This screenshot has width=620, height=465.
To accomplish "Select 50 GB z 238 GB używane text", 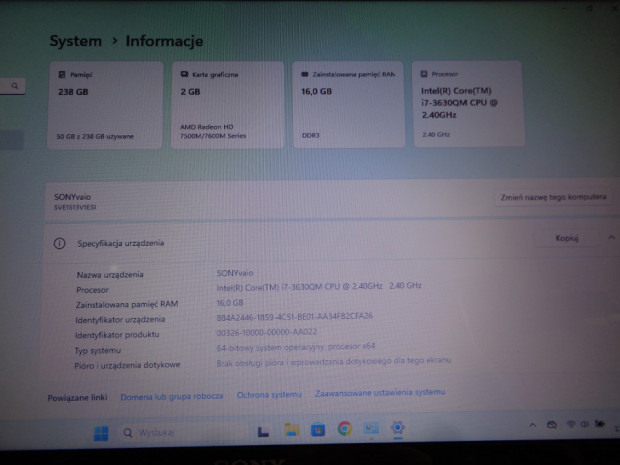I will (x=95, y=136).
